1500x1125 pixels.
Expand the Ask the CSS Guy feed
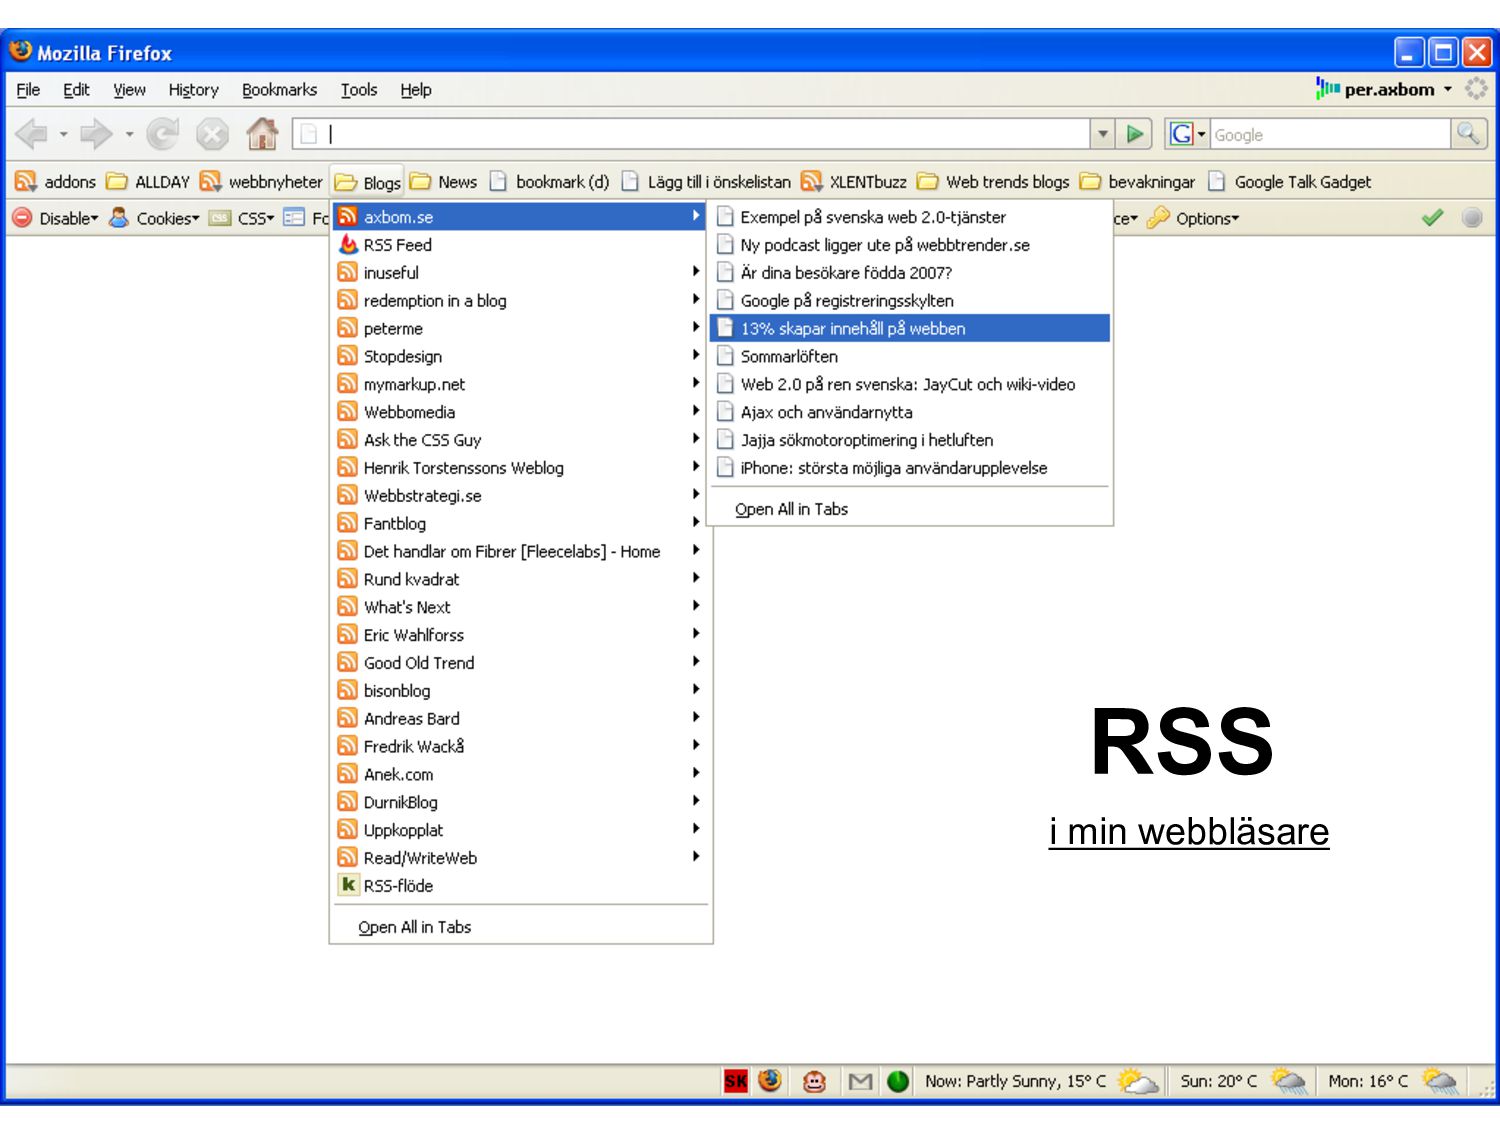521,440
